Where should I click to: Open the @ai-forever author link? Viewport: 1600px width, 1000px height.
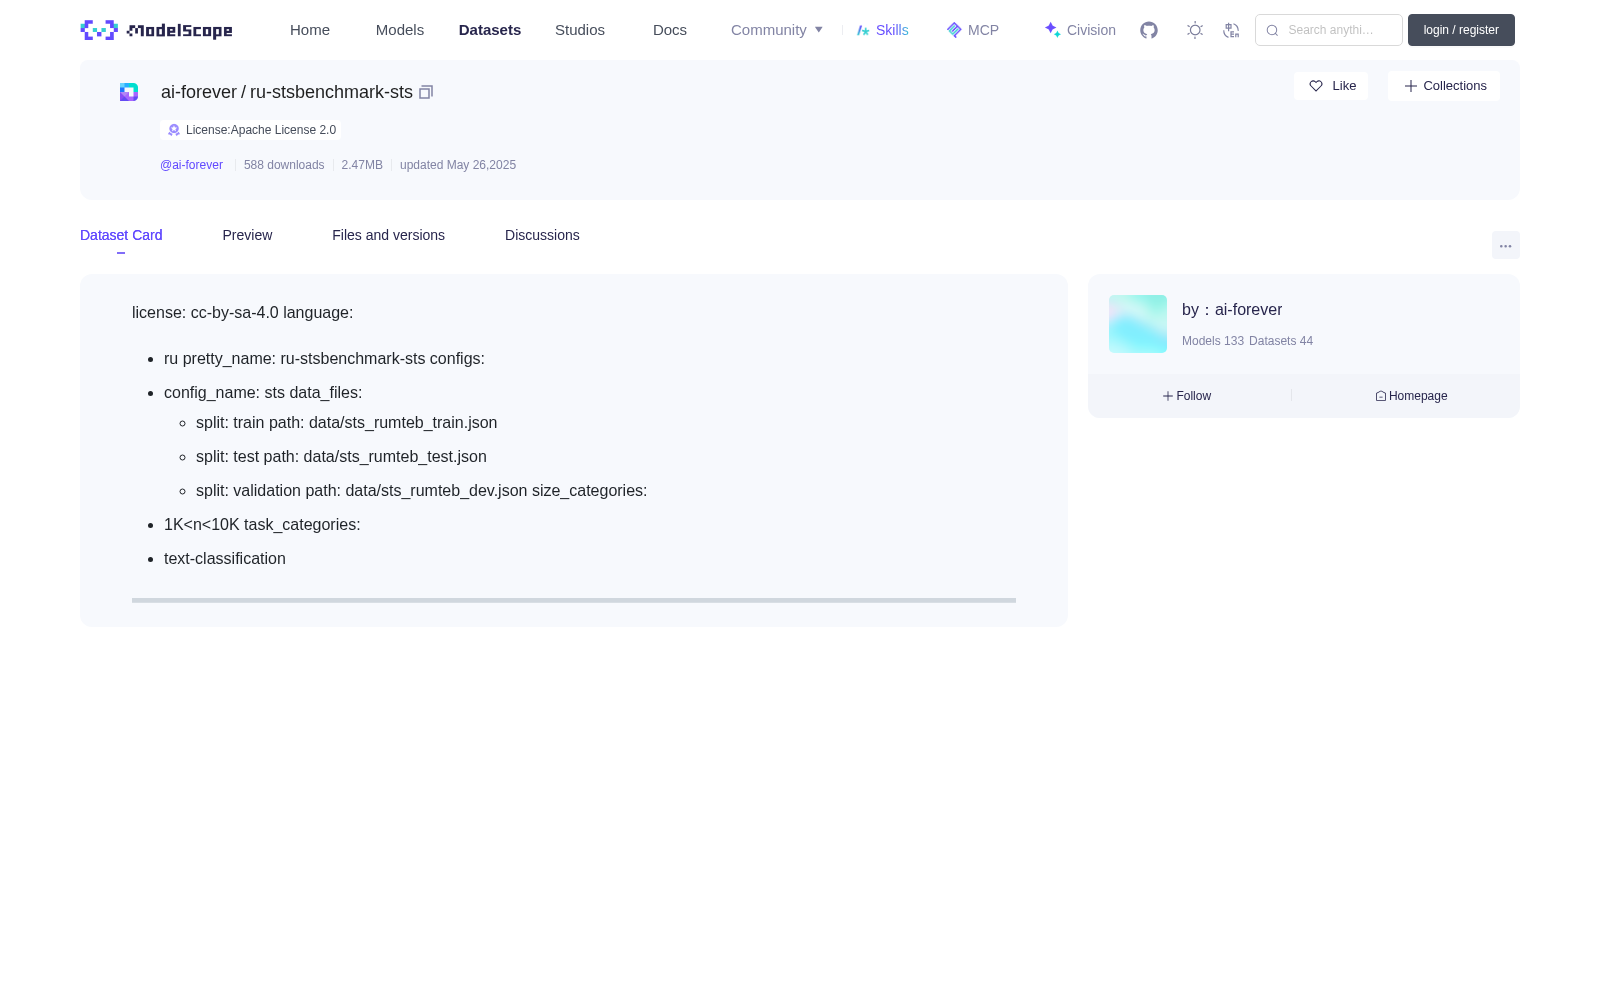tap(191, 165)
